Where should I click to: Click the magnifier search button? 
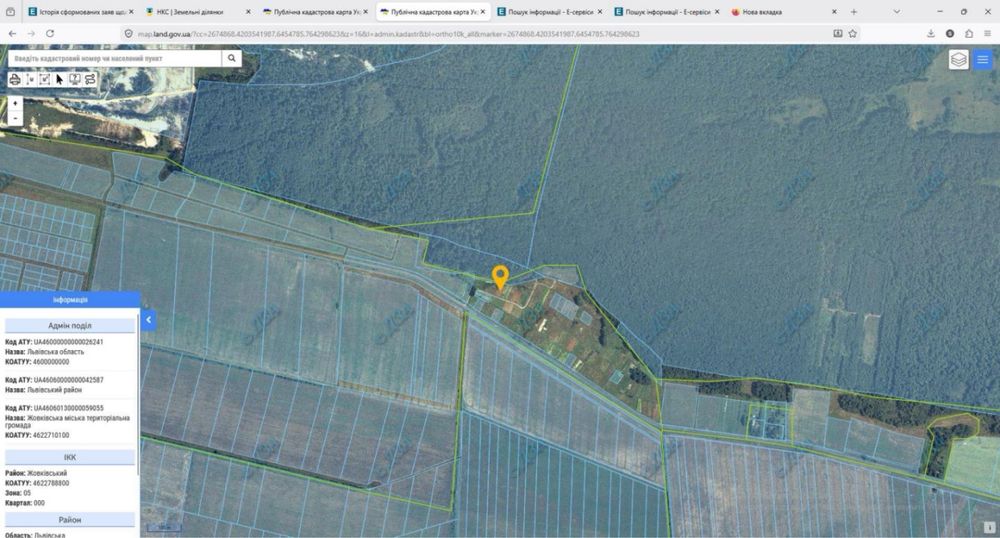click(x=232, y=58)
